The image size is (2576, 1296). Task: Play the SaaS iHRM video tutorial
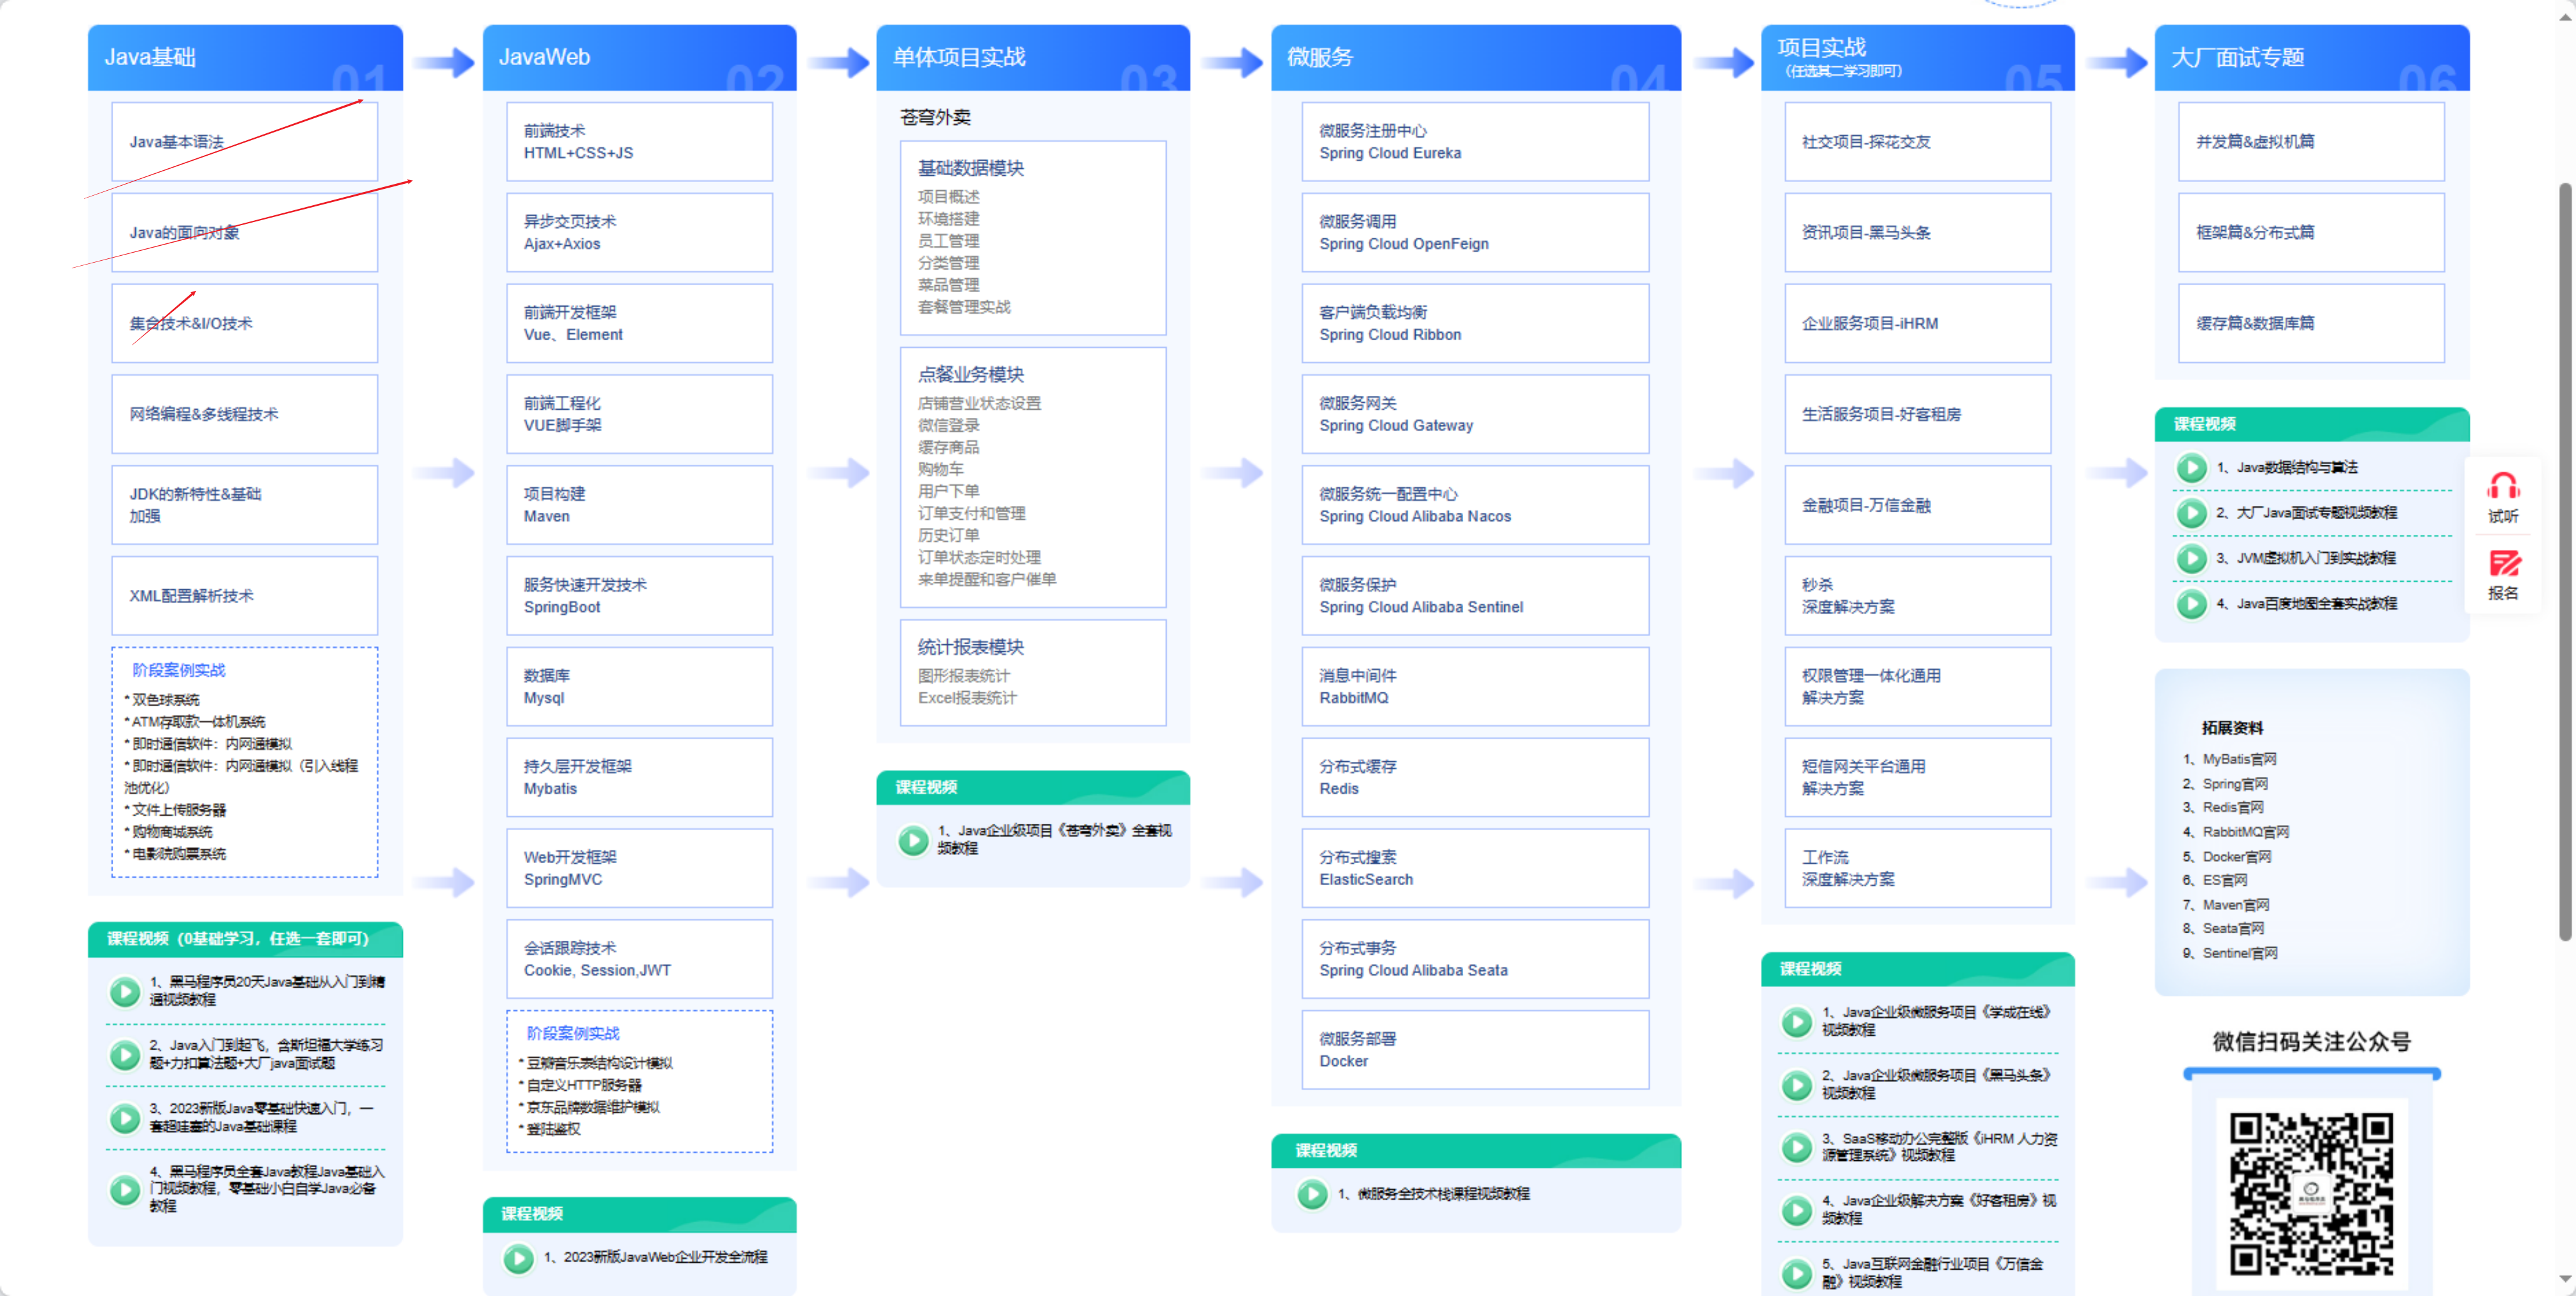tap(1797, 1147)
